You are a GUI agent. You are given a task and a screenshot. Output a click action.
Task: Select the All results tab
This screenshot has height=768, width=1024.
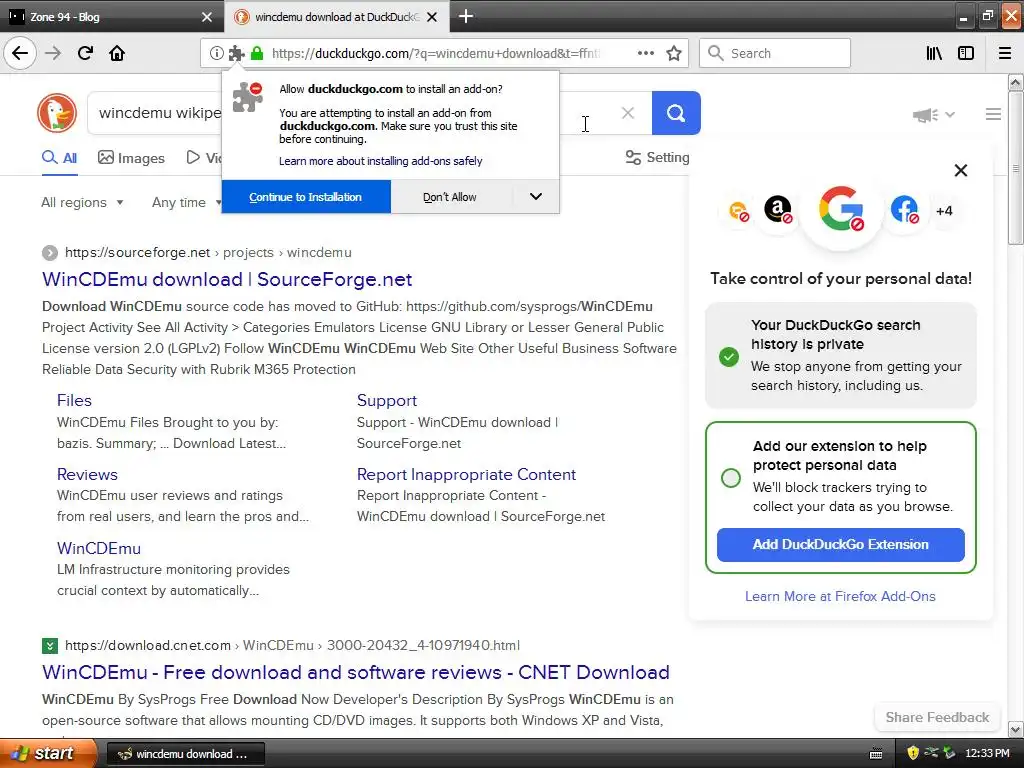[x=59, y=158]
